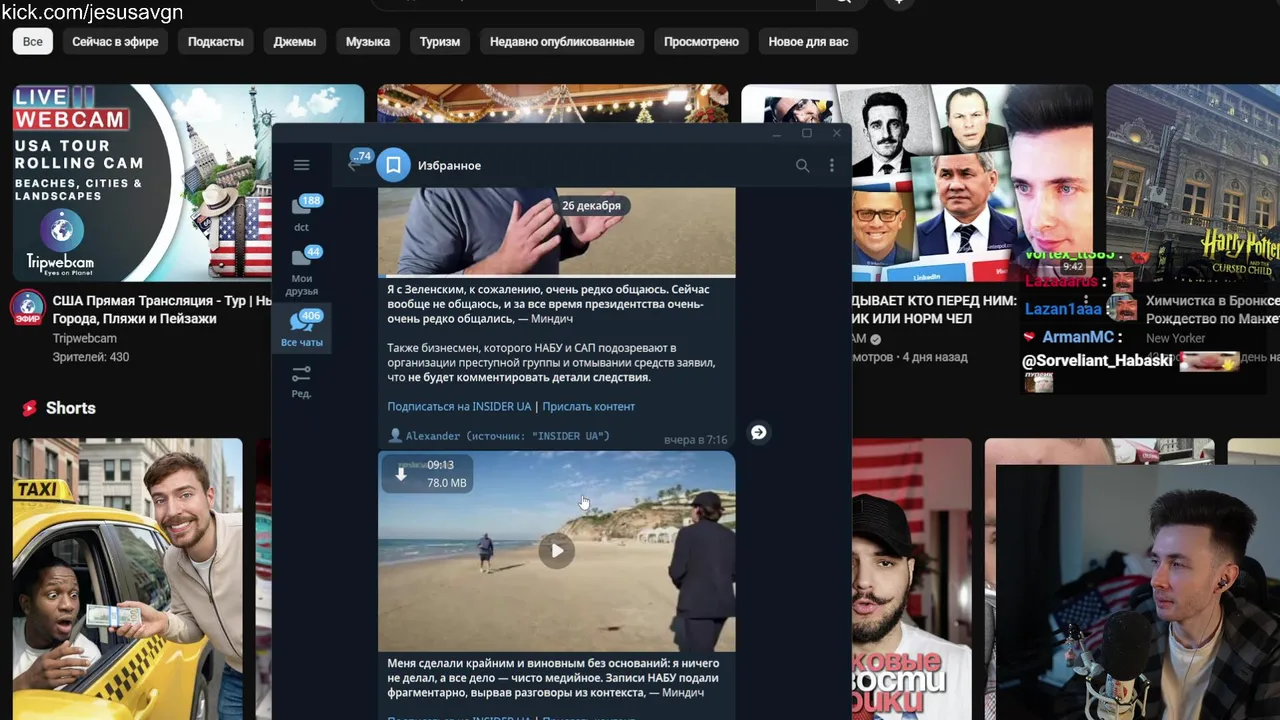This screenshot has width=1280, height=720.
Task: Select the dct folder in Telegram sidebar
Action: click(302, 213)
